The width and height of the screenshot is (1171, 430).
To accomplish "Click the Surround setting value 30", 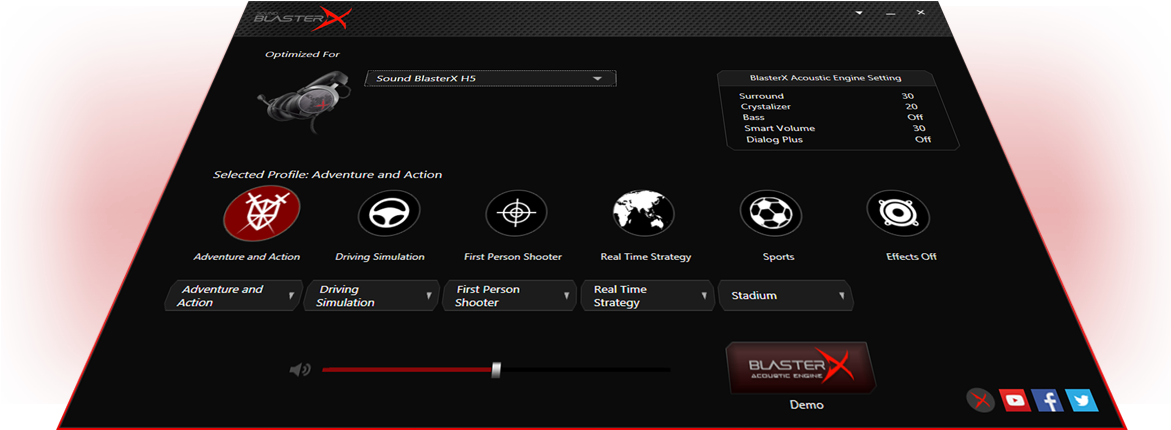I will coord(907,96).
